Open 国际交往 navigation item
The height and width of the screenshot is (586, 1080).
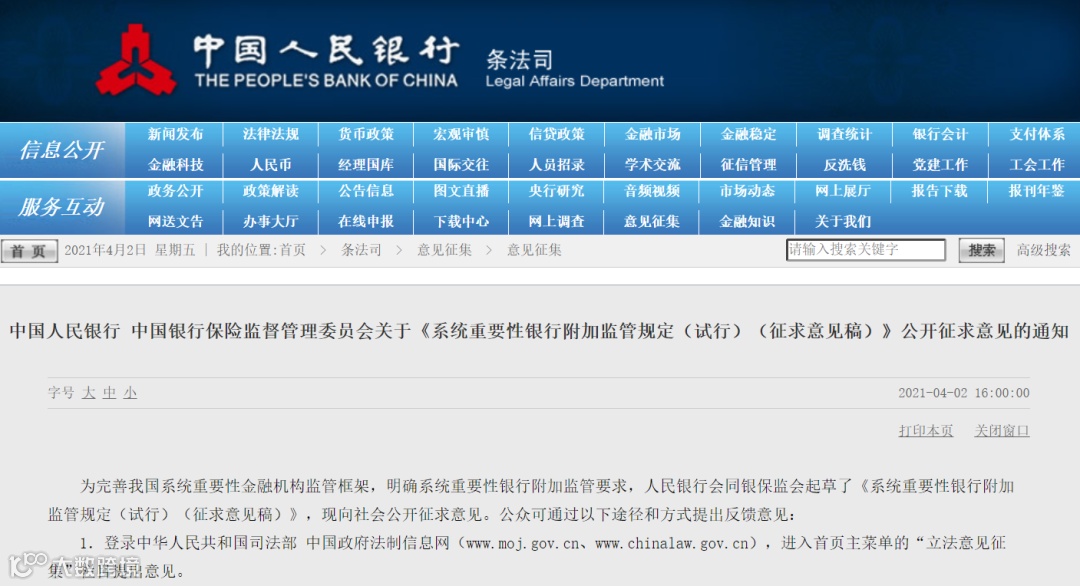[x=461, y=165]
